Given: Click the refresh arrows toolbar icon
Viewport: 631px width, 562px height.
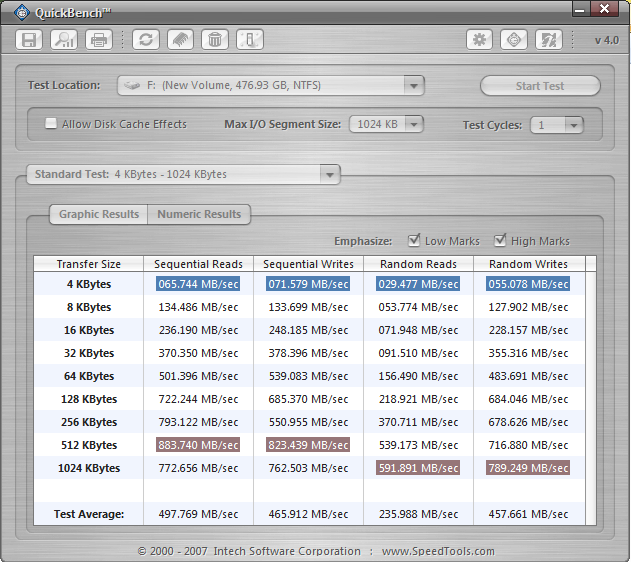Looking at the screenshot, I should tap(147, 40).
